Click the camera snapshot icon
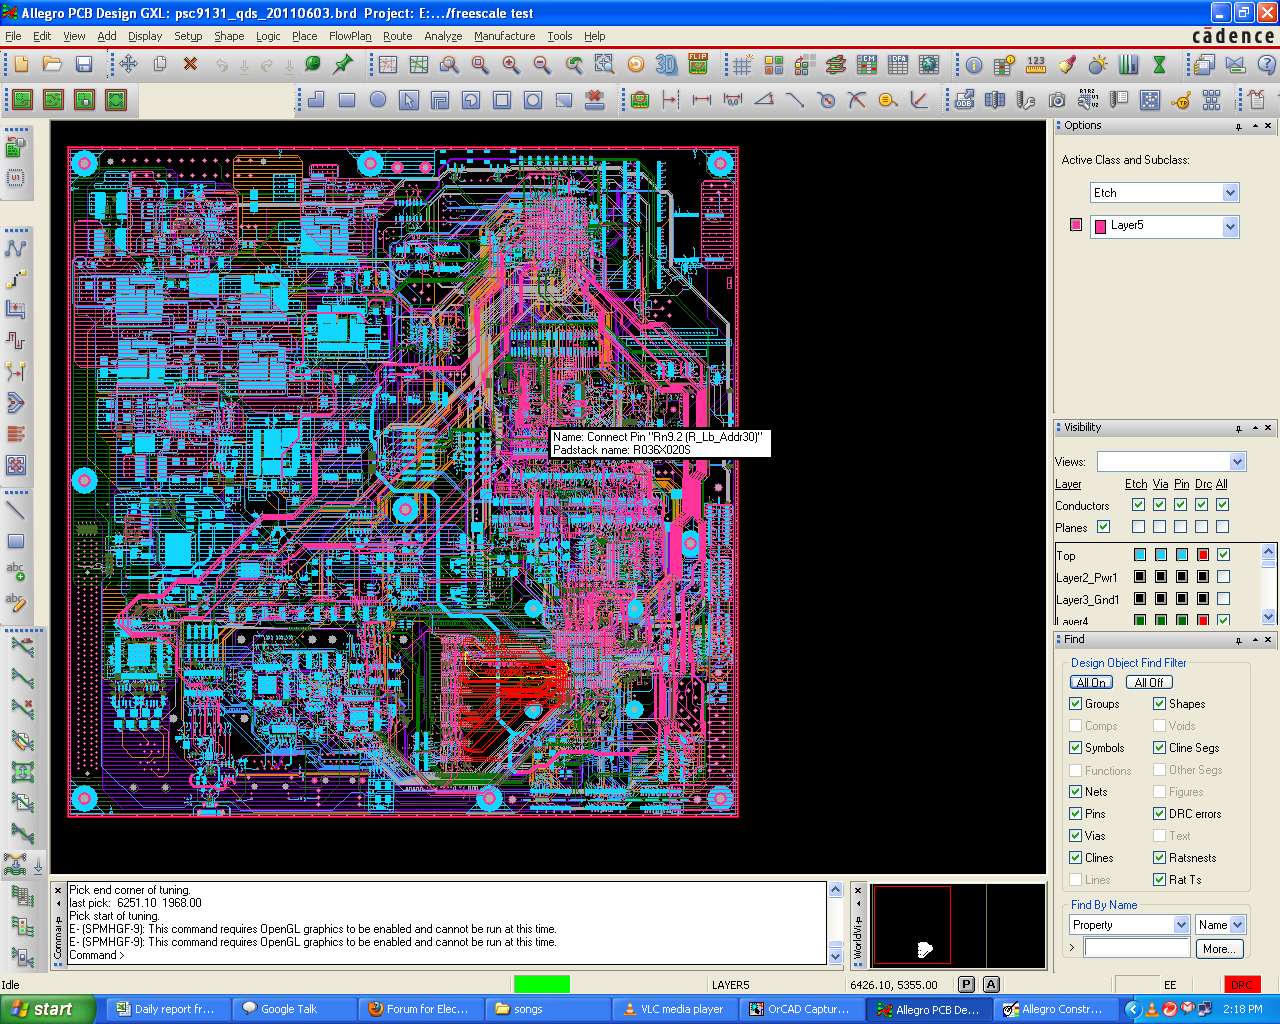1280x1024 pixels. click(x=1057, y=100)
